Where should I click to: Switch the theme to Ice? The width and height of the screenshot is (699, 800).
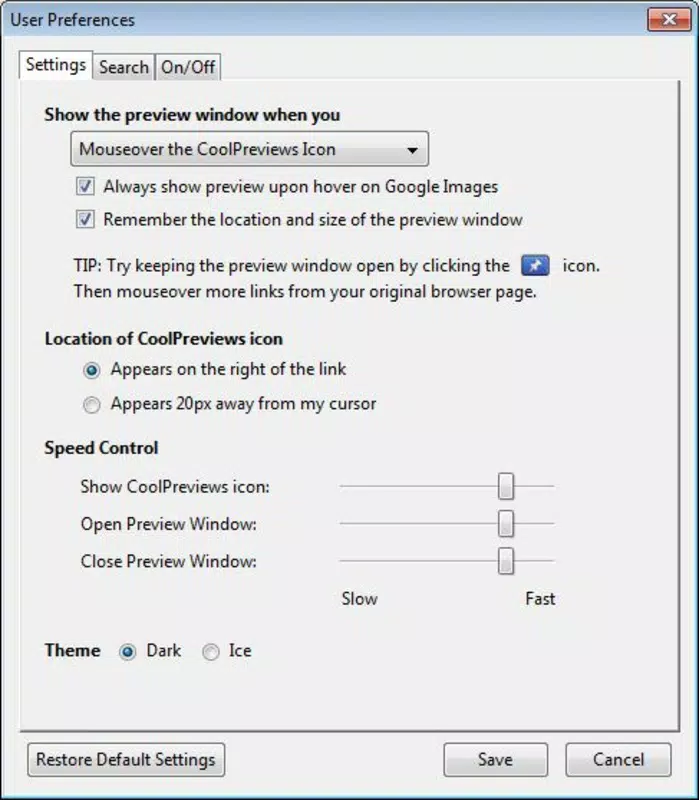211,652
